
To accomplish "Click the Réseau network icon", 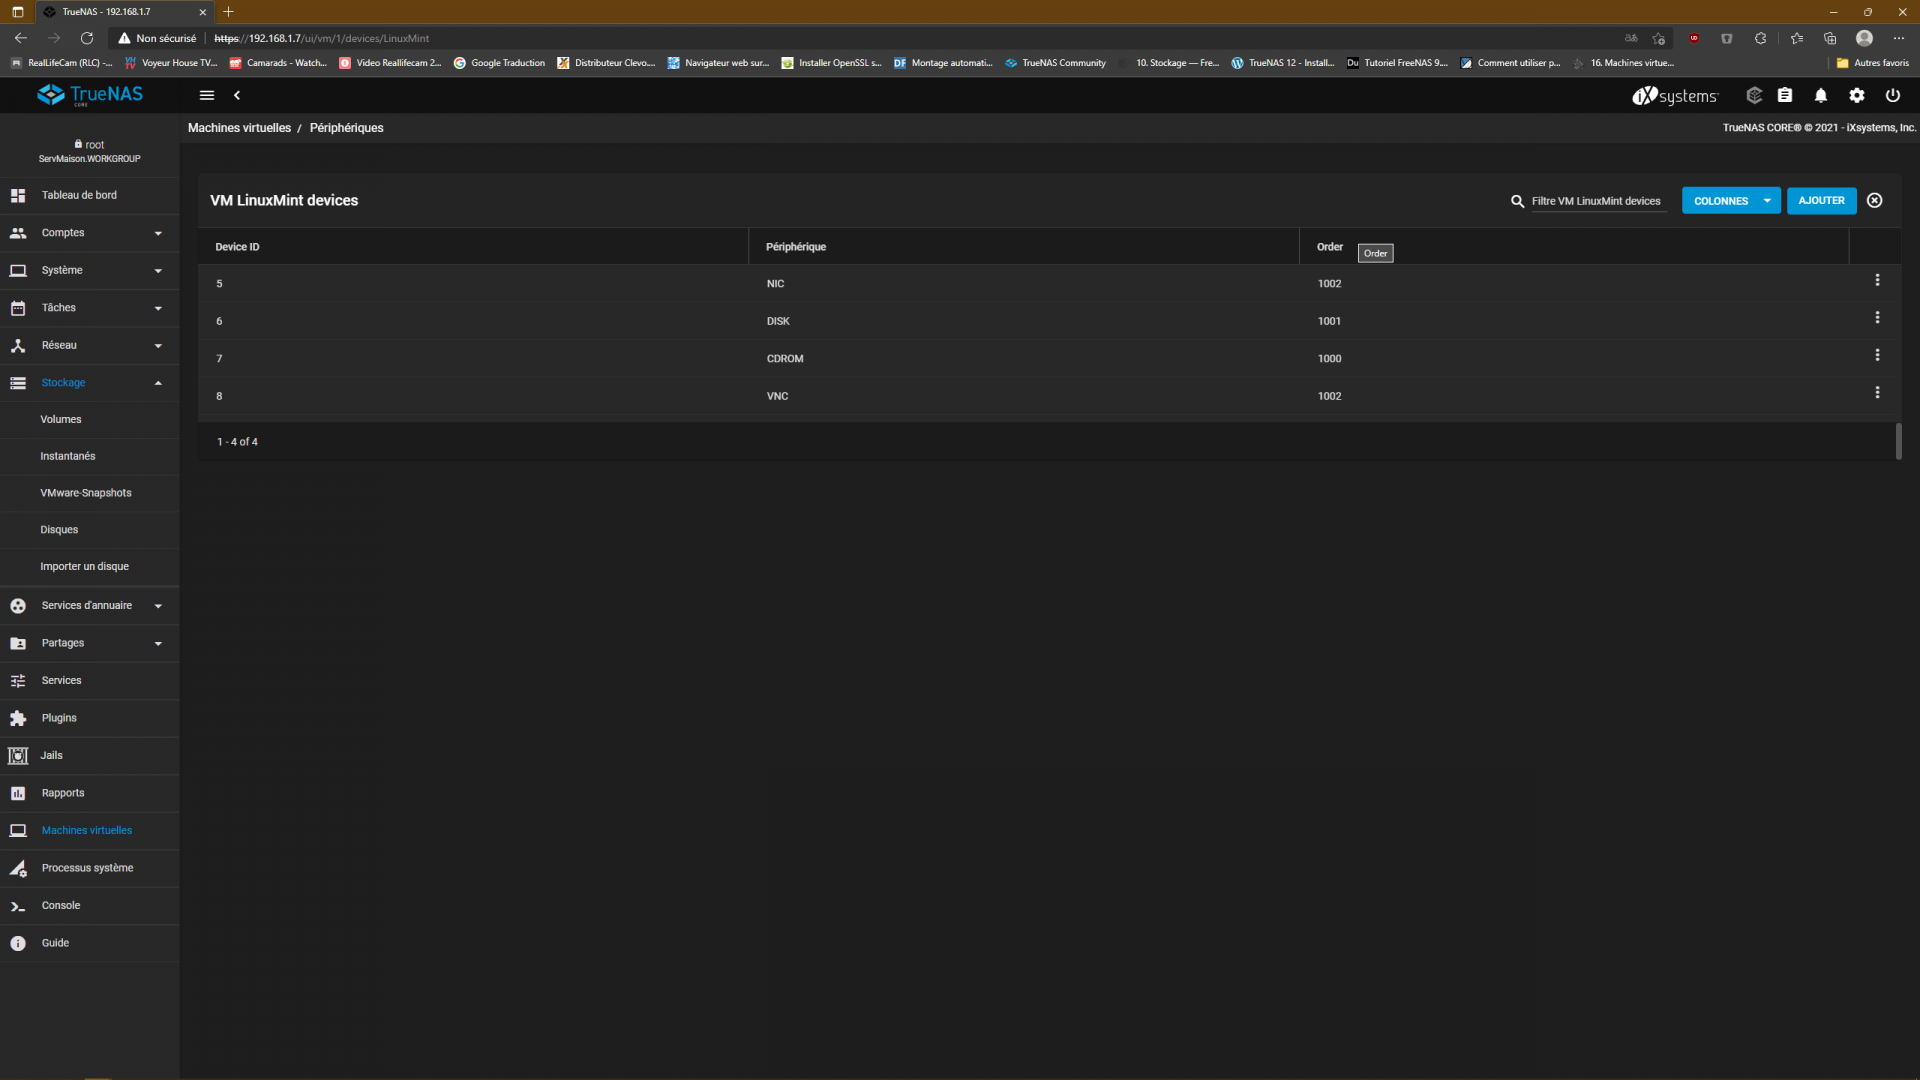I will tap(18, 346).
